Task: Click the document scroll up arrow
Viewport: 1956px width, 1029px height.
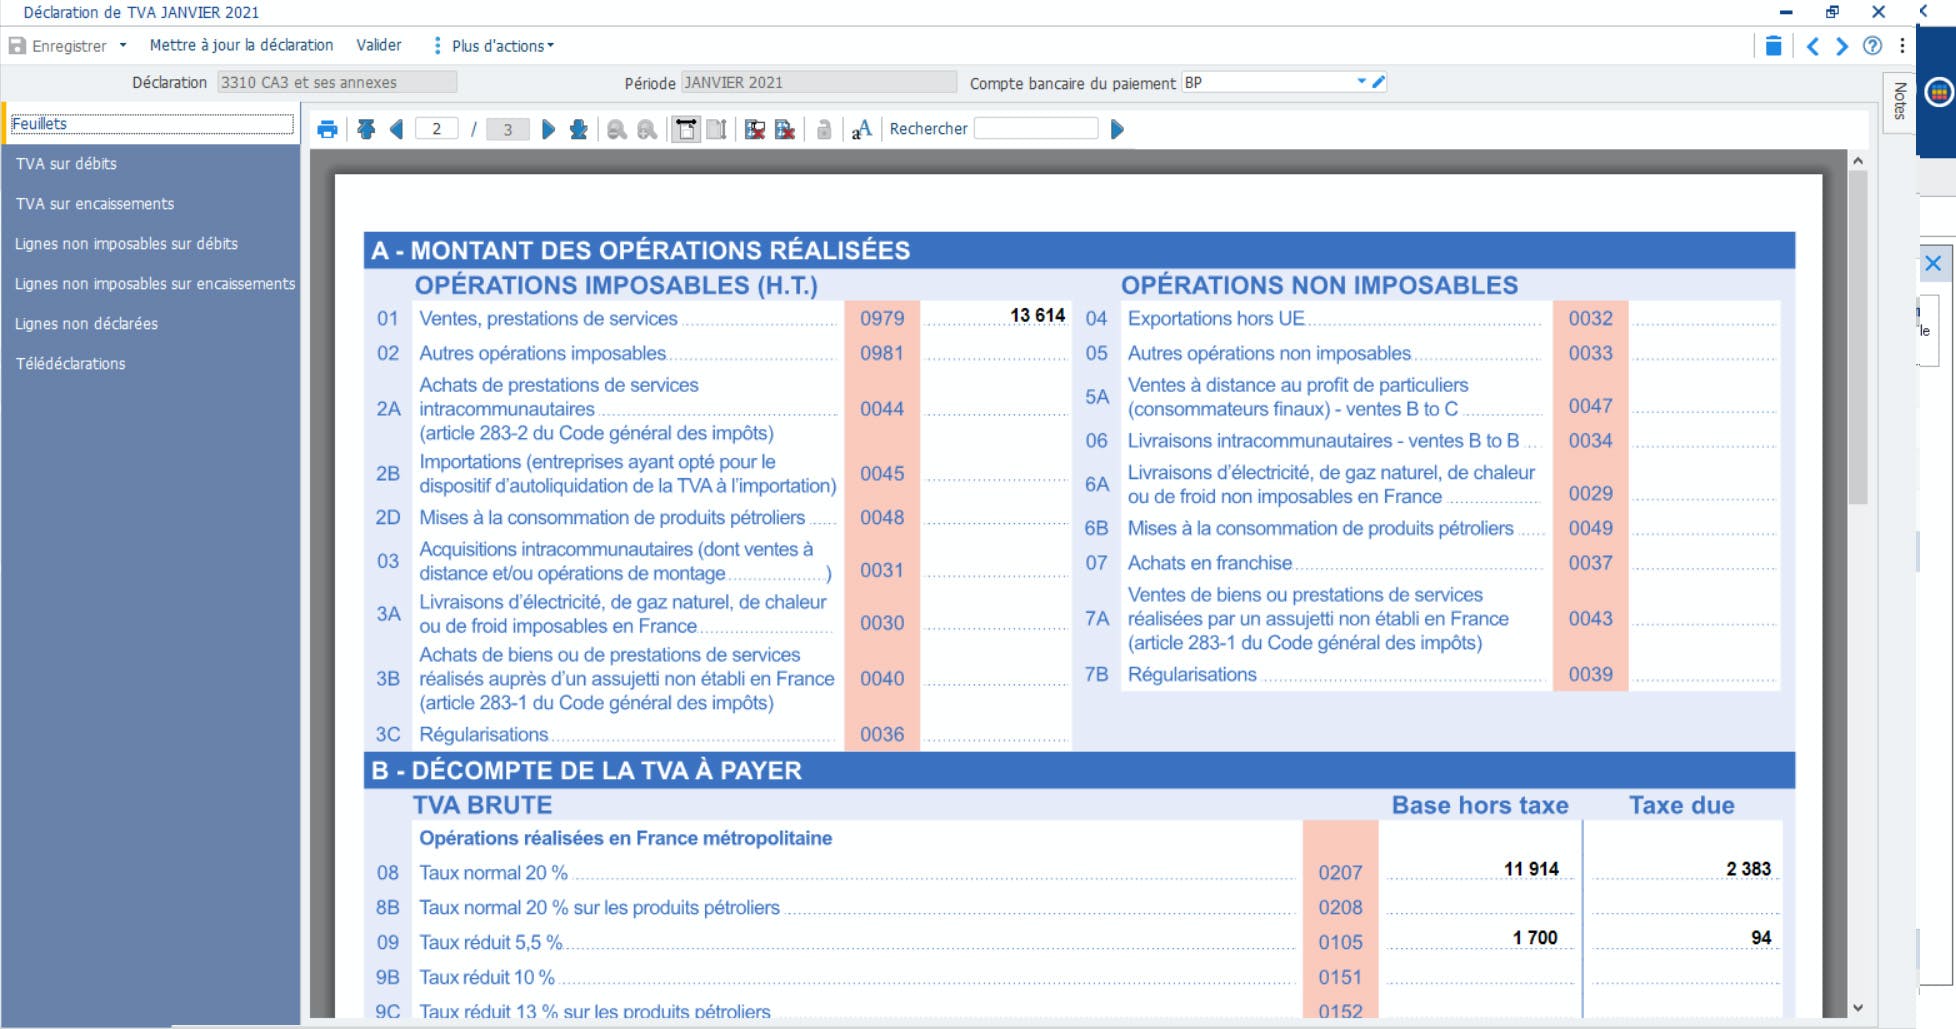Action: [x=1858, y=160]
